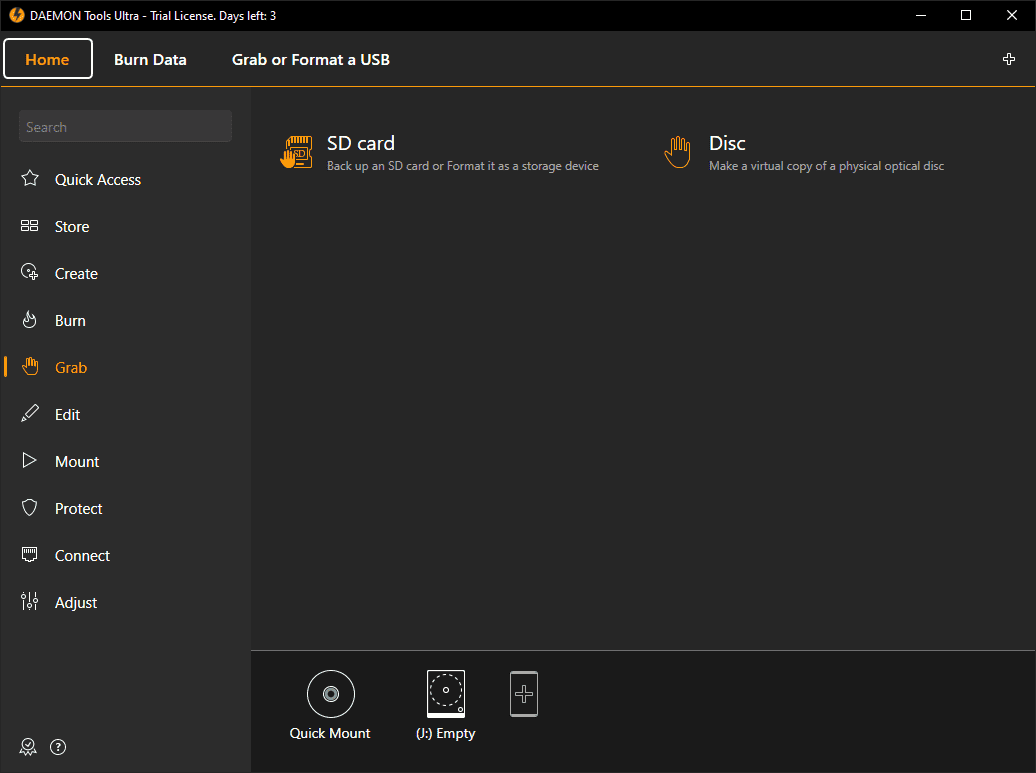Click the Search input field
Screen dimensions: 1036x773
pos(126,126)
